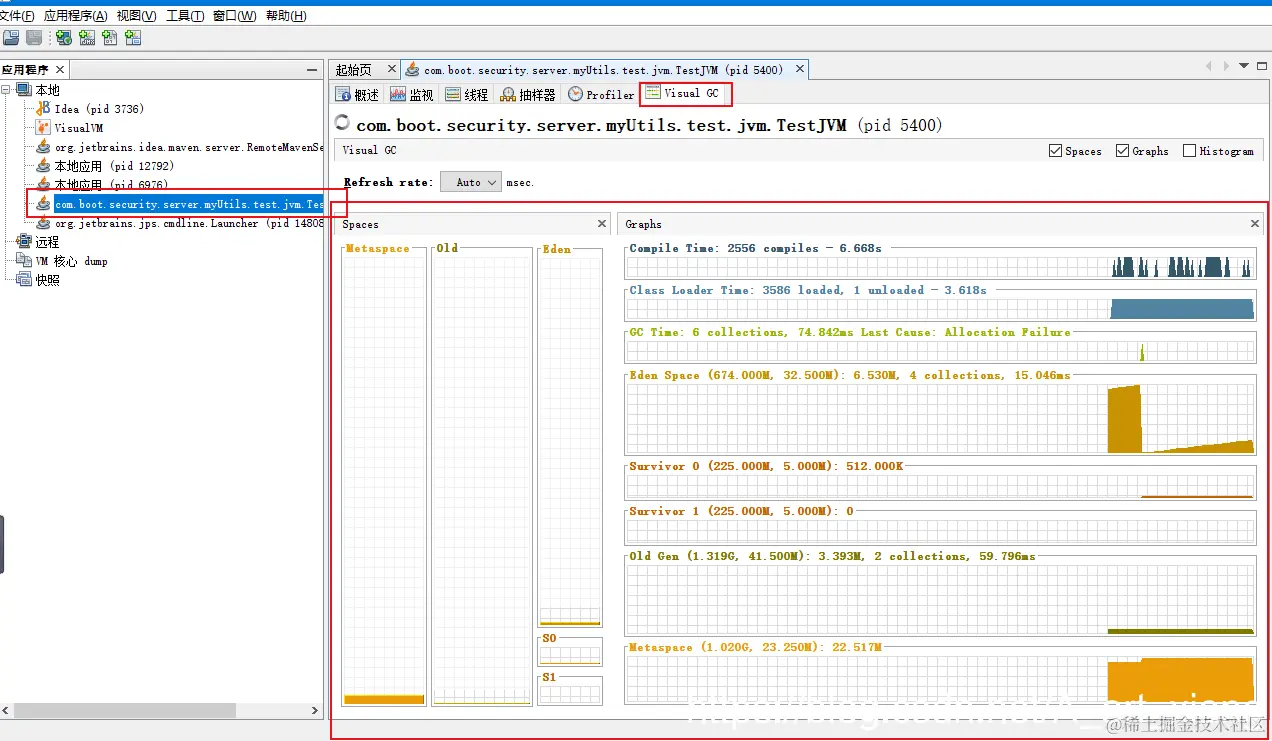
Task: Click the Old Gen graph label text
Action: tap(833, 556)
